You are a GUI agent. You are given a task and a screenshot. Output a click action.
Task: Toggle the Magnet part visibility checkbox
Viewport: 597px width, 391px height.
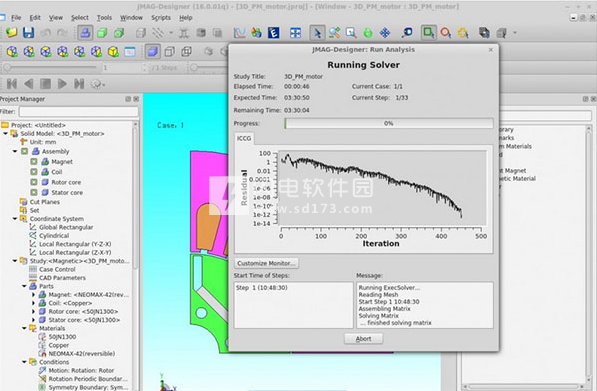(34, 161)
